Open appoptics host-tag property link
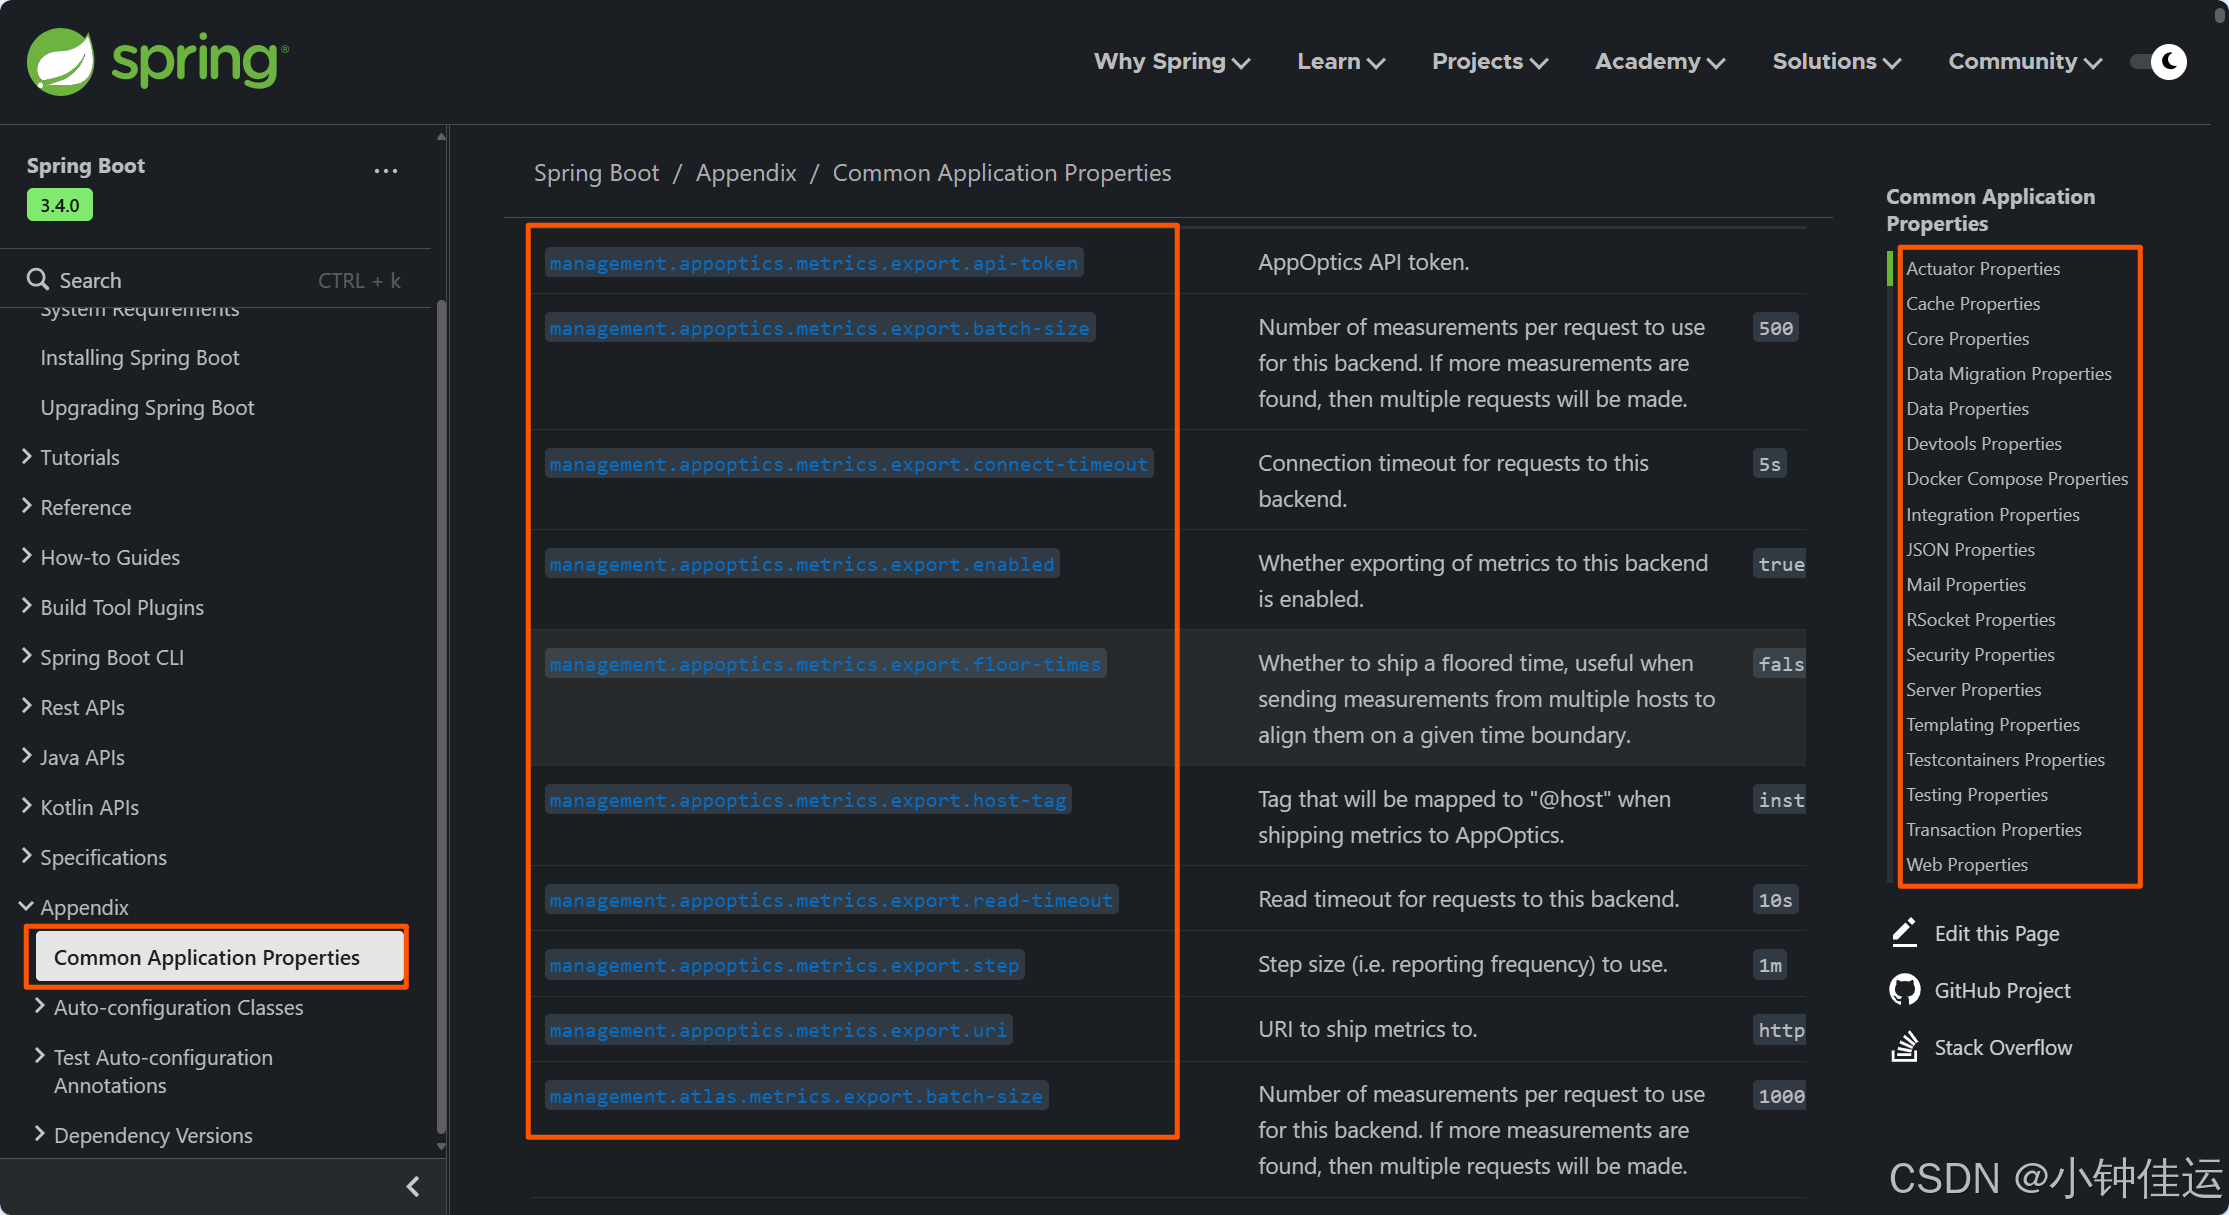 coord(808,800)
